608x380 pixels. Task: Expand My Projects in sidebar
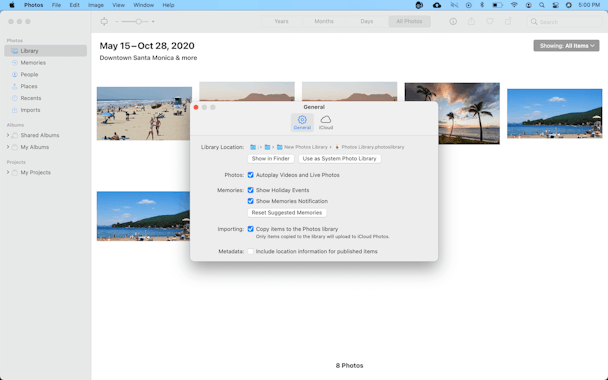tap(8, 173)
